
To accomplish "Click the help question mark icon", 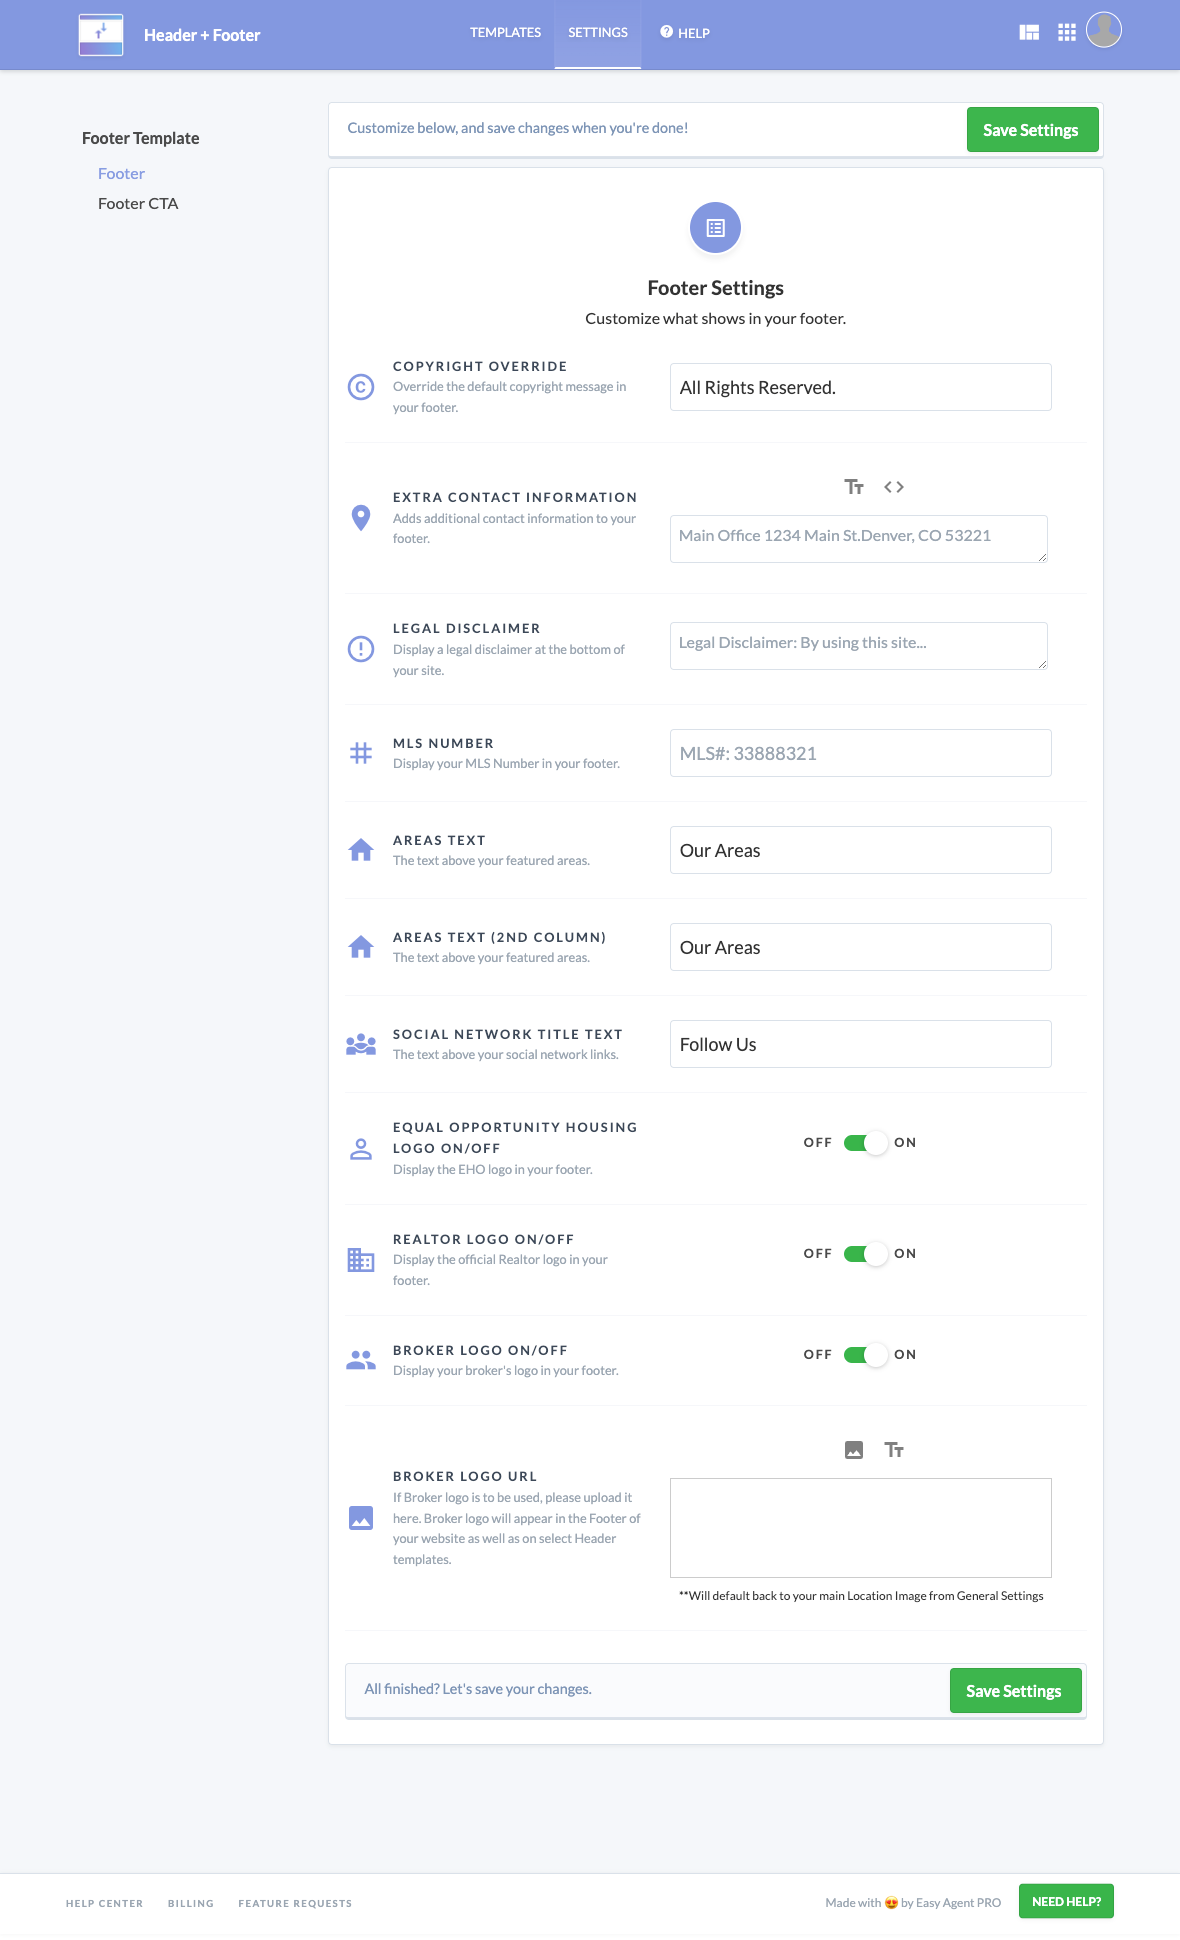I will click(666, 32).
